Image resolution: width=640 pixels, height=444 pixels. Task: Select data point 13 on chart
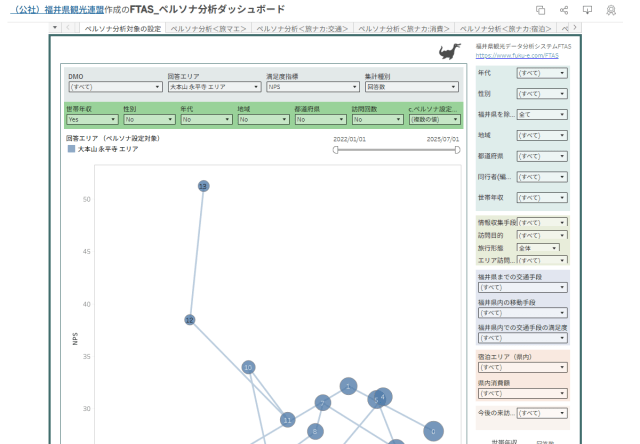point(203,186)
